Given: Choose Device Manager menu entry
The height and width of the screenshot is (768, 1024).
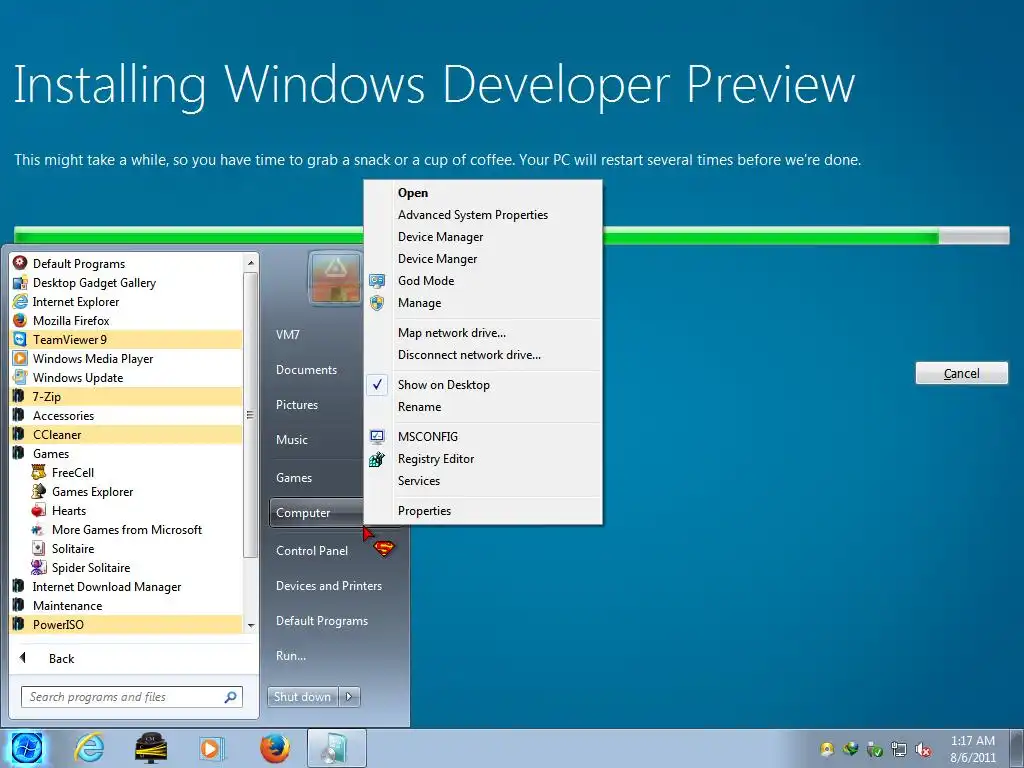Looking at the screenshot, I should (482, 236).
